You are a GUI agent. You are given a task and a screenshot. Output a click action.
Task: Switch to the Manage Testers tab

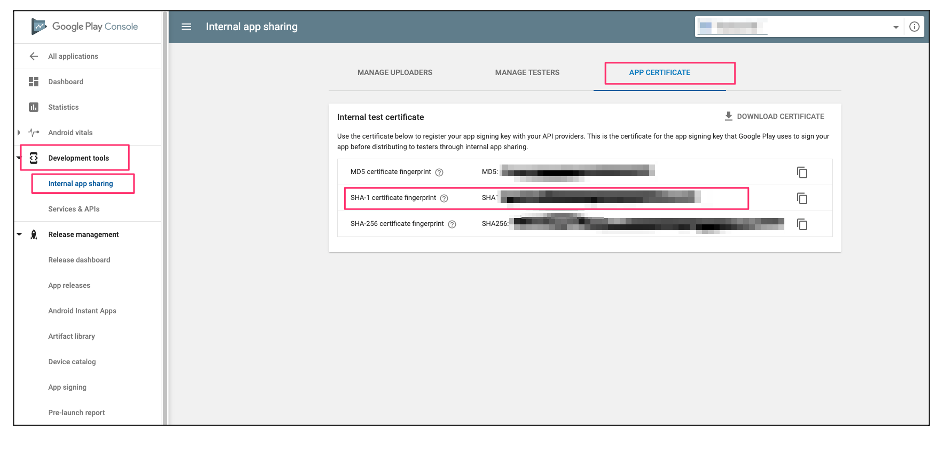(x=527, y=73)
